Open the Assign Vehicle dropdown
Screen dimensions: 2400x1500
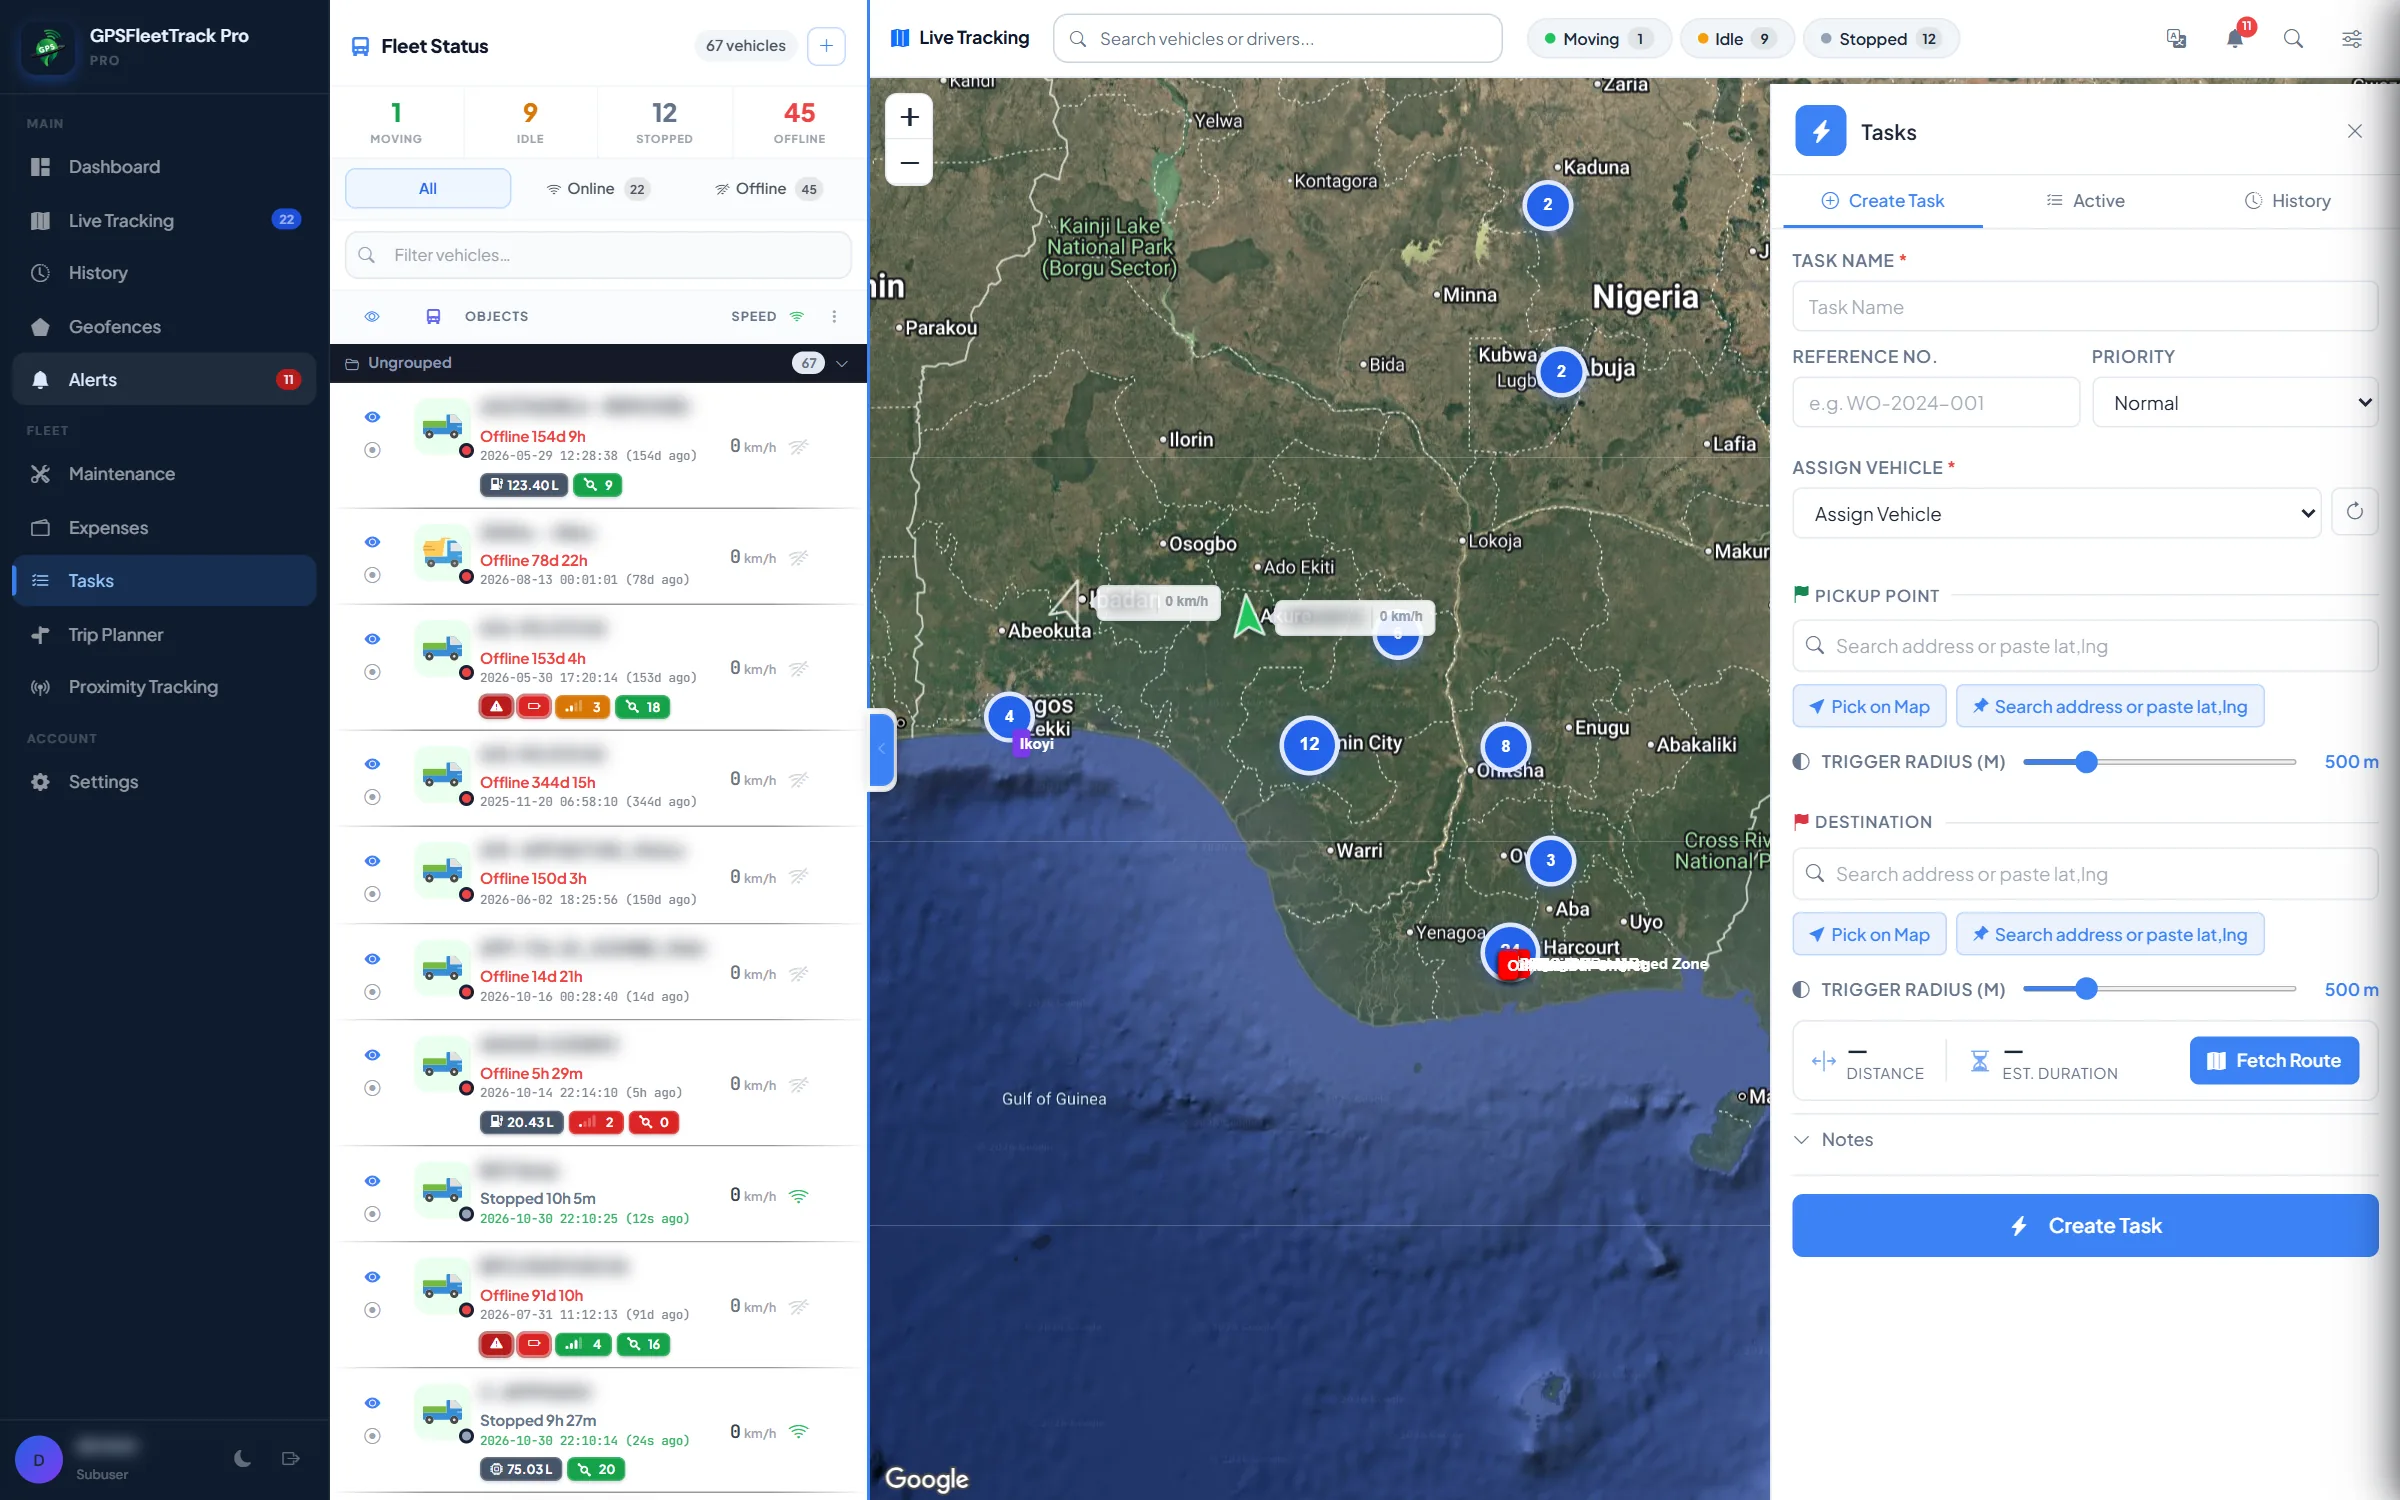click(2057, 513)
